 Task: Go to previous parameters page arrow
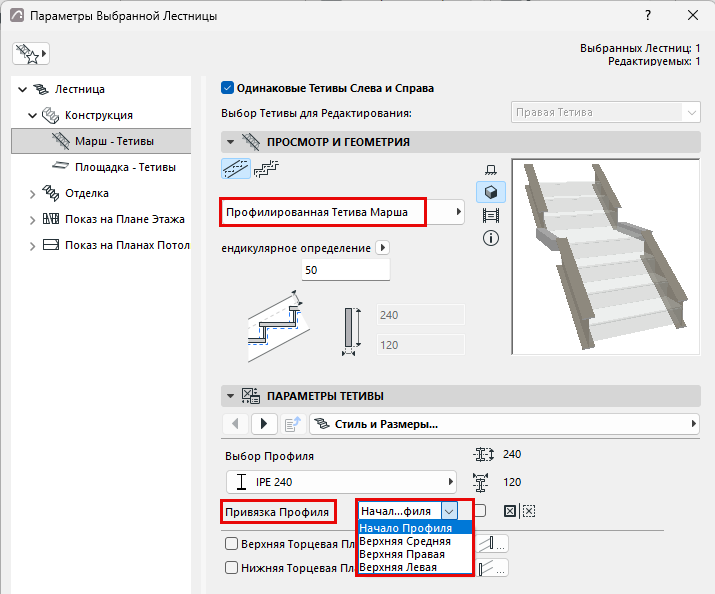[x=235, y=424]
